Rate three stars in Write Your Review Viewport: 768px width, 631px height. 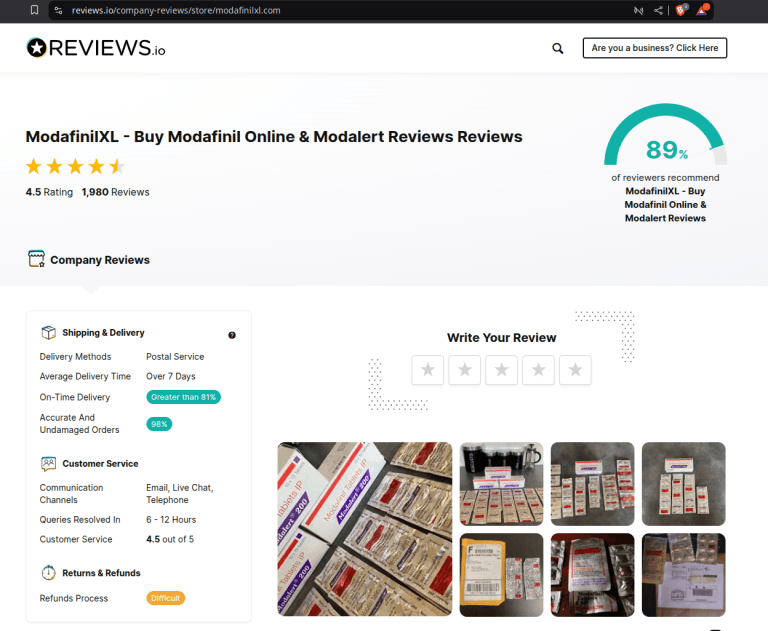pyautogui.click(x=501, y=370)
